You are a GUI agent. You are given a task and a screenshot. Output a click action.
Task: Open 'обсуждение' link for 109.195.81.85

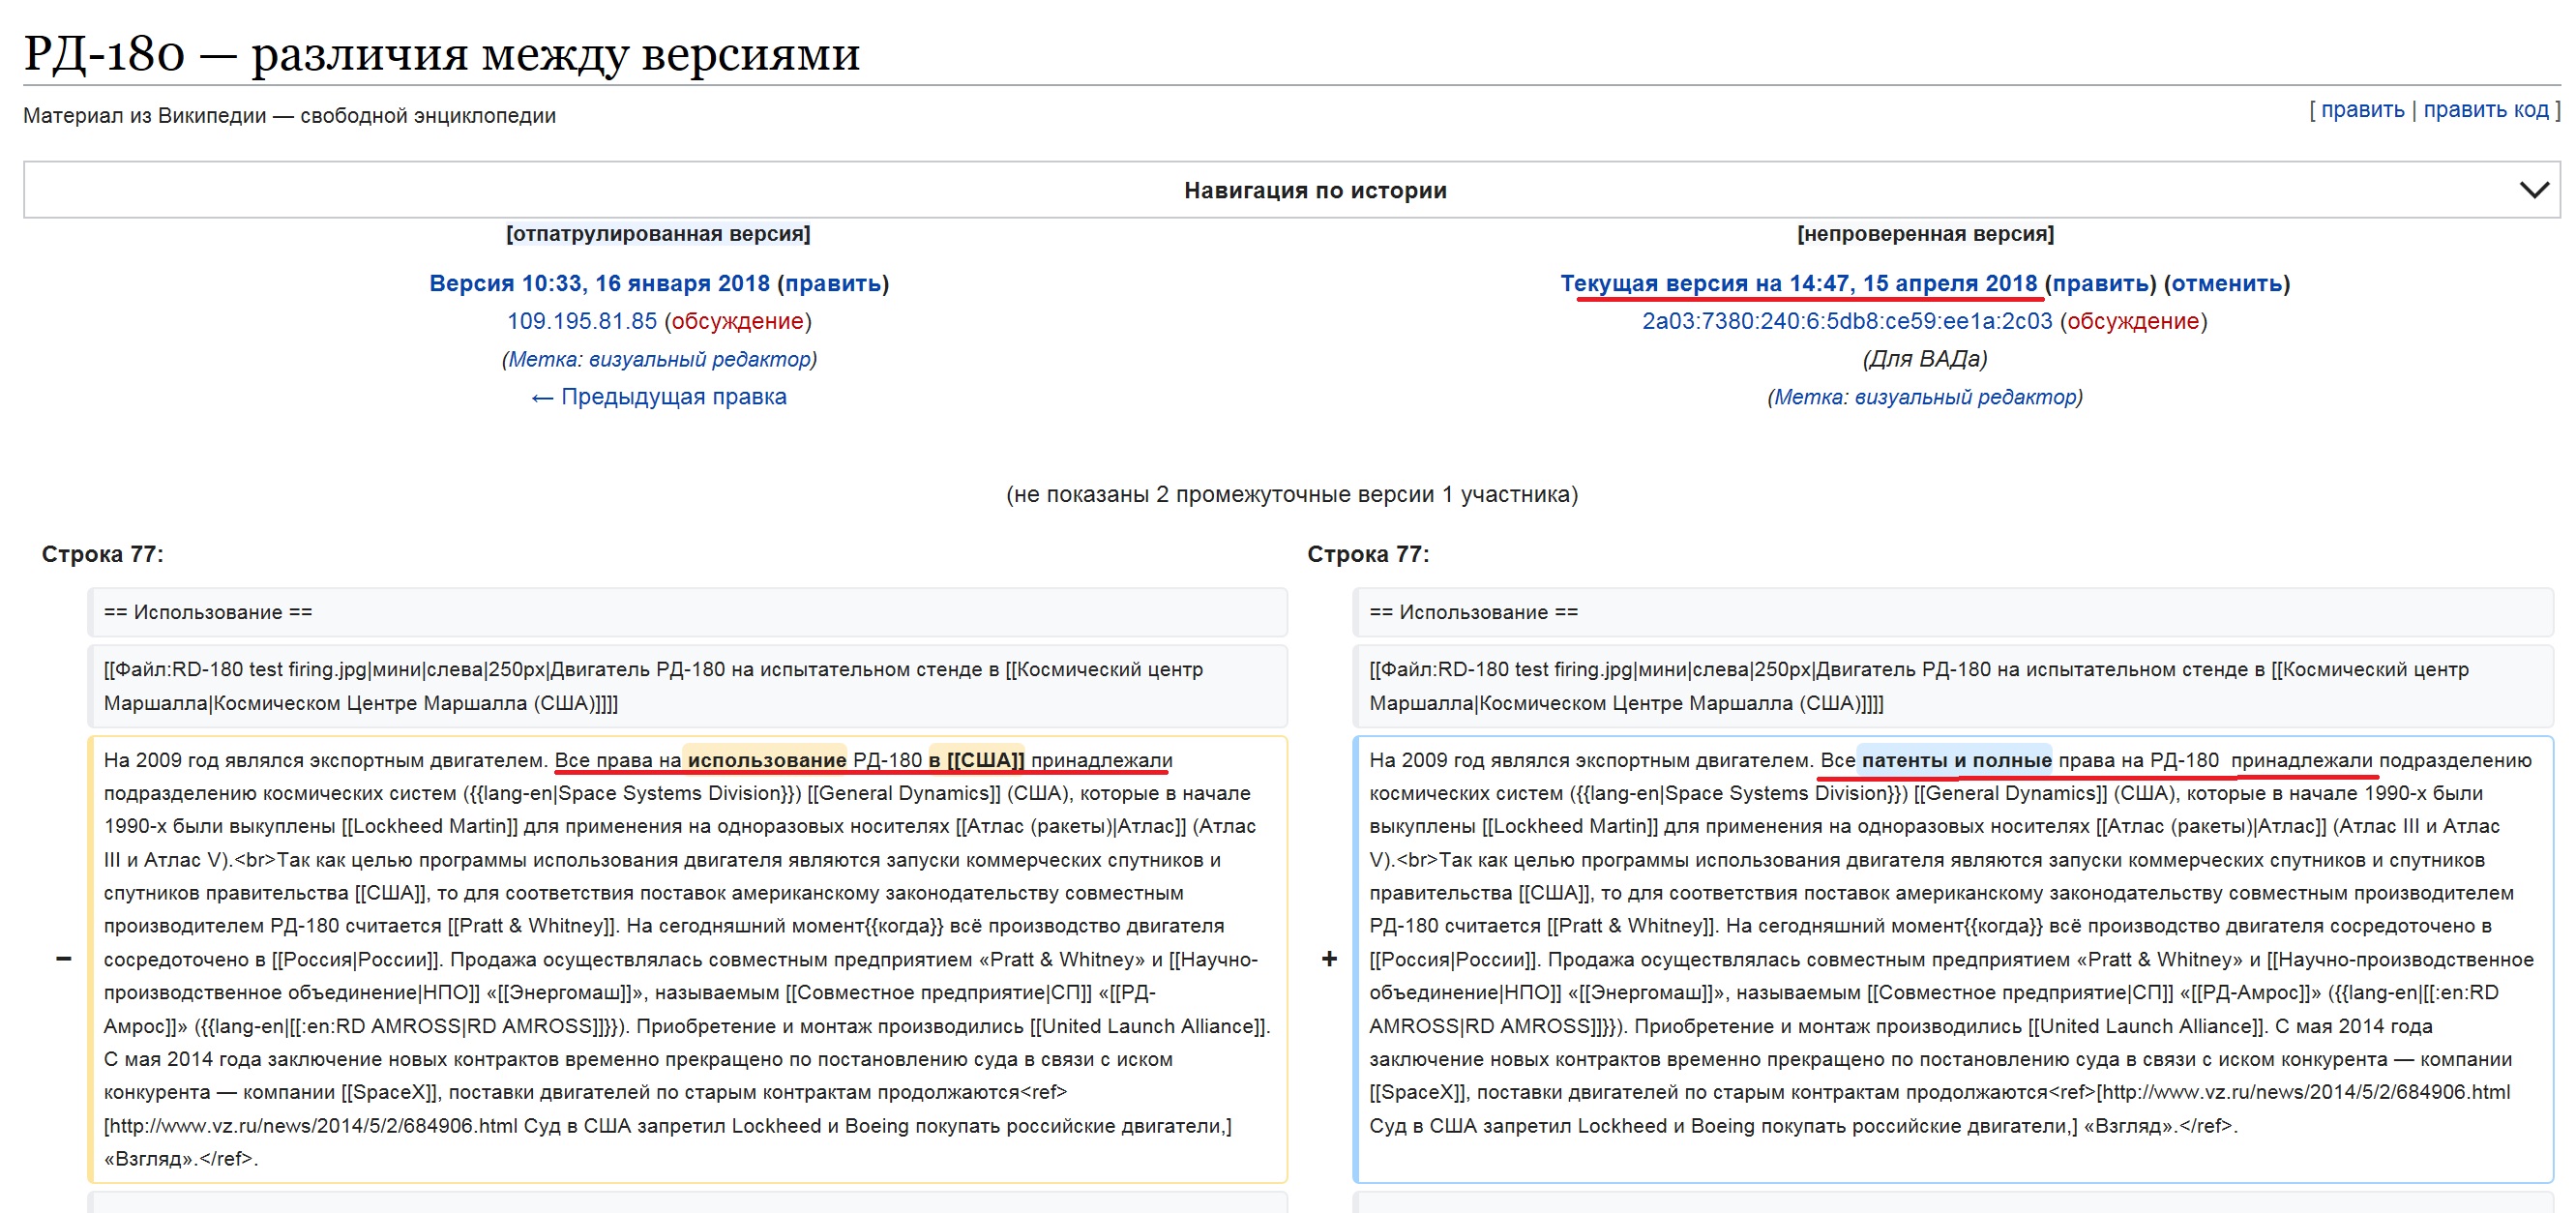pyautogui.click(x=737, y=321)
